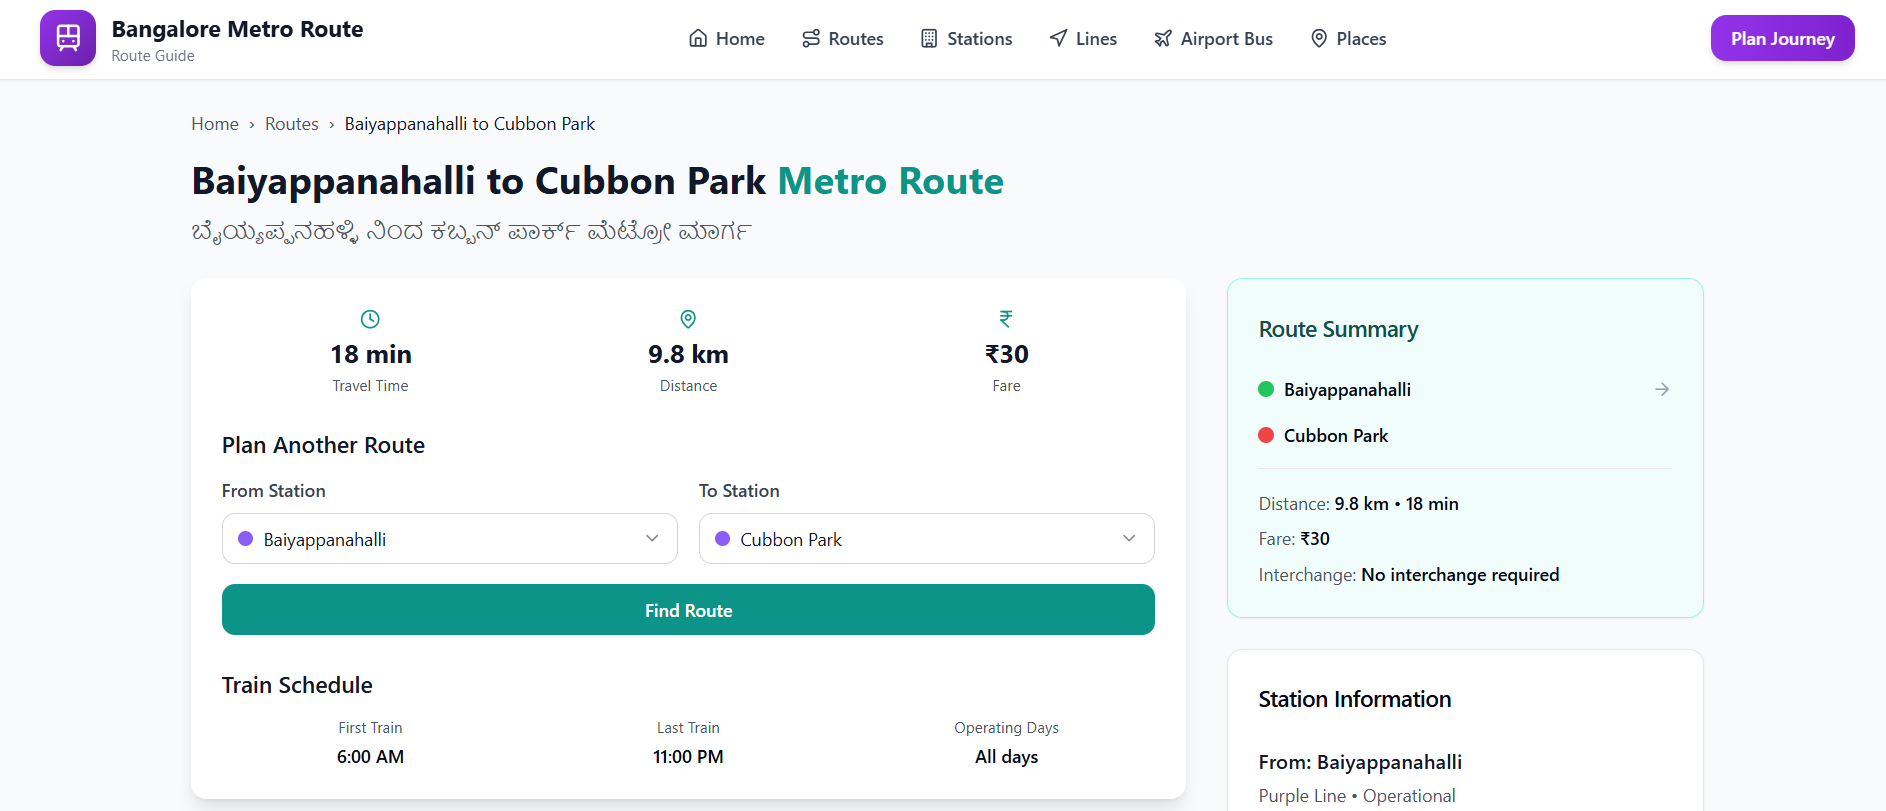1886x811 pixels.
Task: Click the Routes breadcrumb link
Action: 292,124
